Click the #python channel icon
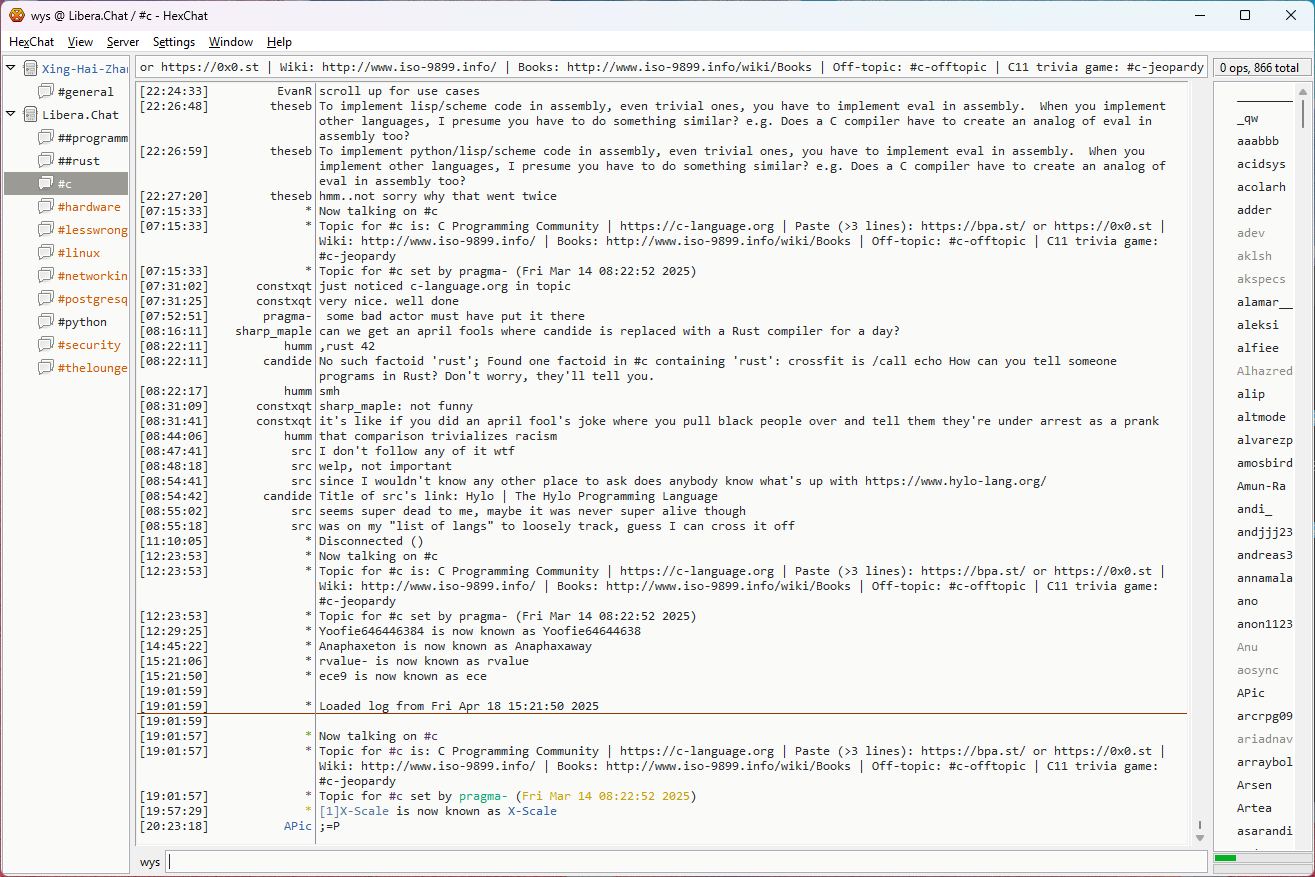 click(46, 322)
